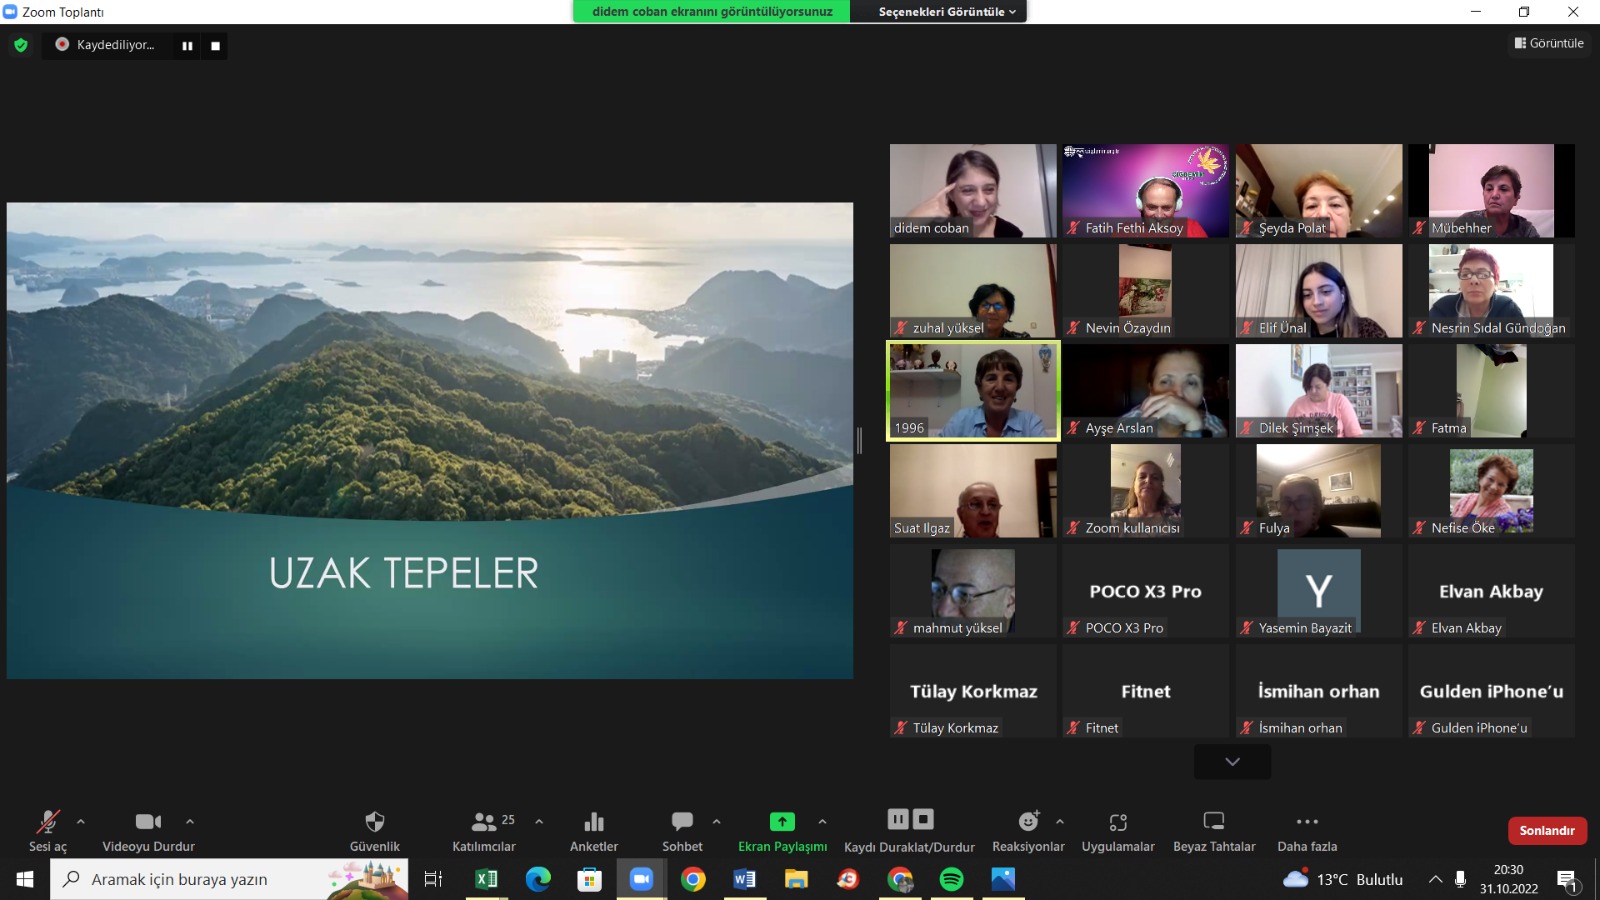Open the Görüntüle view options
The image size is (1600, 900).
click(x=1549, y=43)
